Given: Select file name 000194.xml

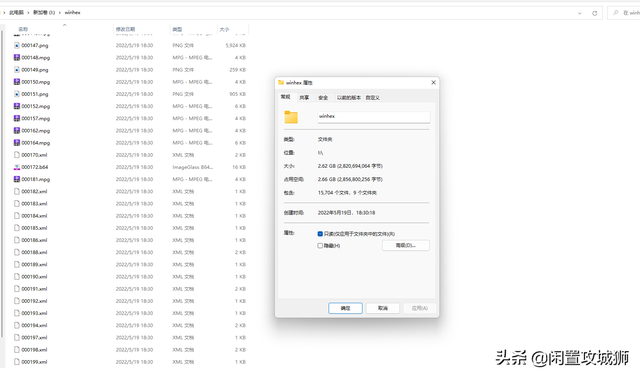Looking at the screenshot, I should (x=34, y=326).
